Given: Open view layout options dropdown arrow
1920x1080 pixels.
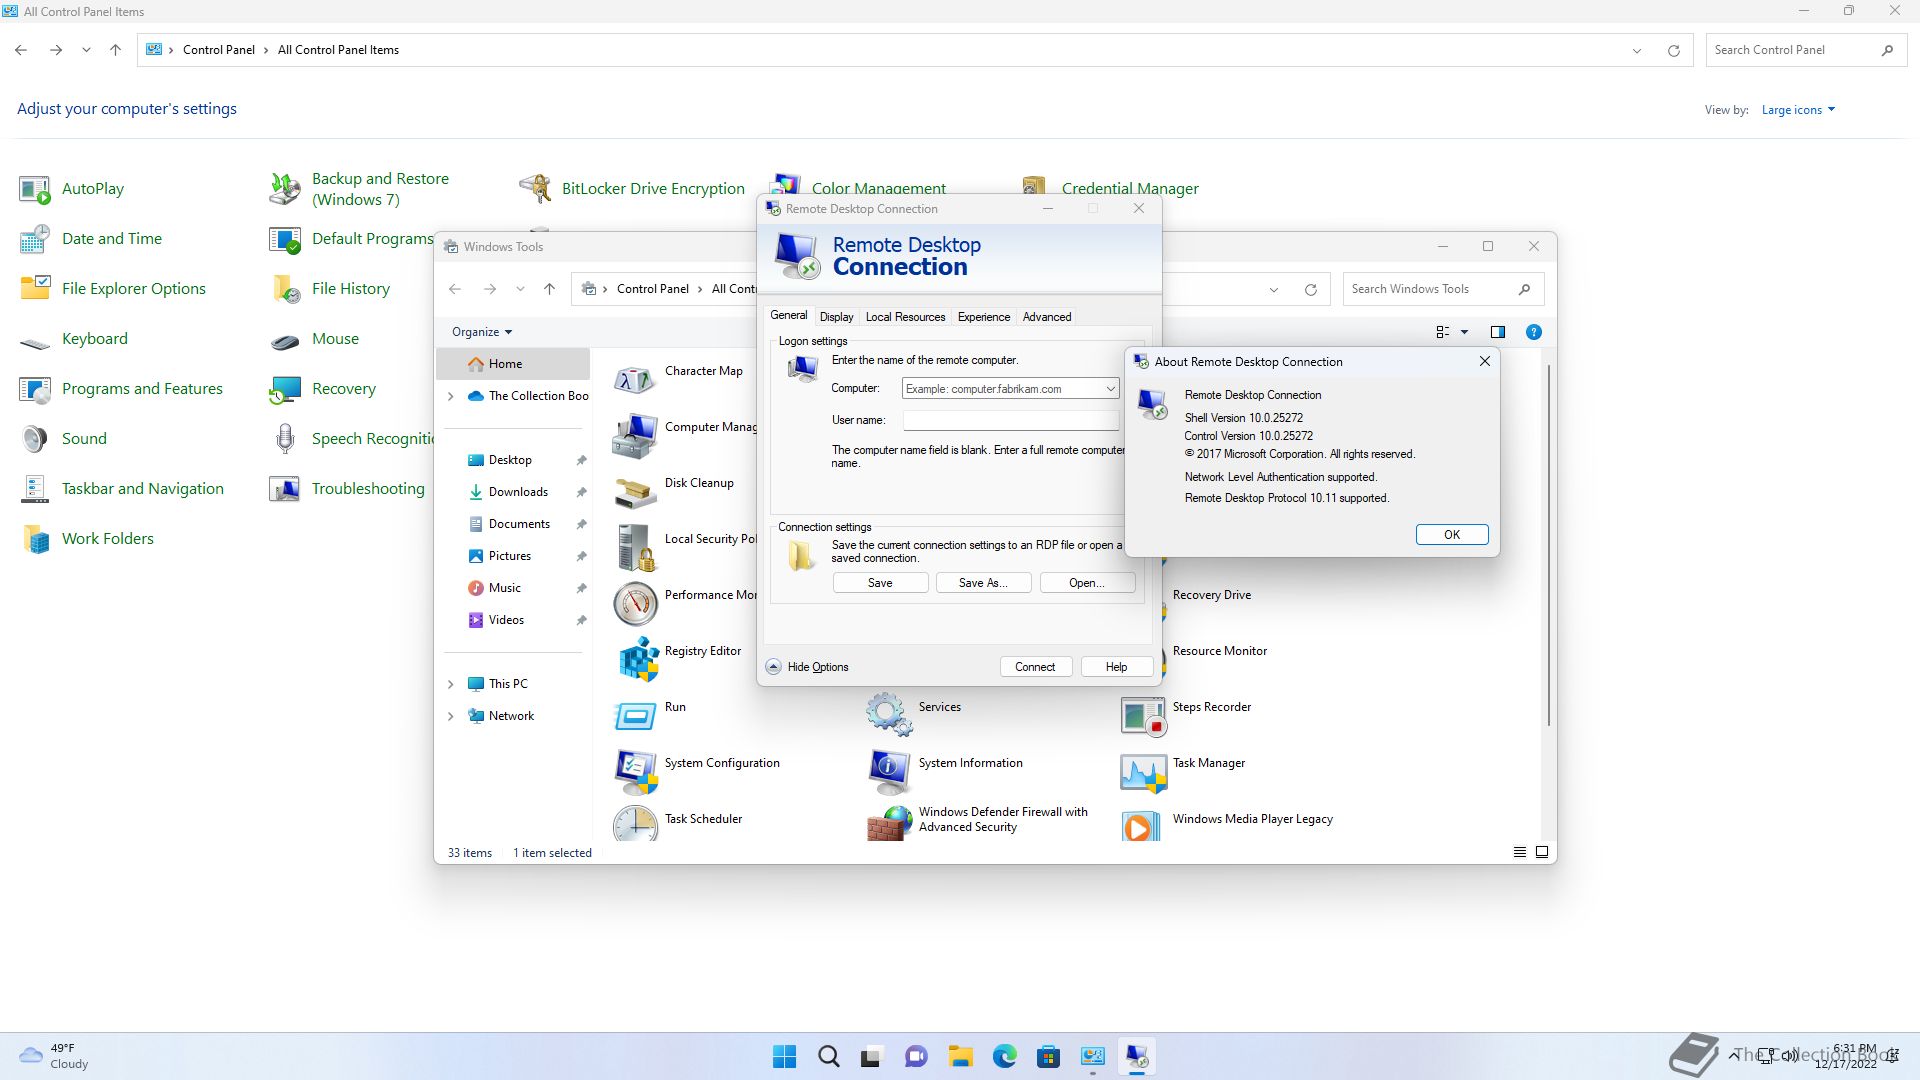Looking at the screenshot, I should [x=1464, y=332].
